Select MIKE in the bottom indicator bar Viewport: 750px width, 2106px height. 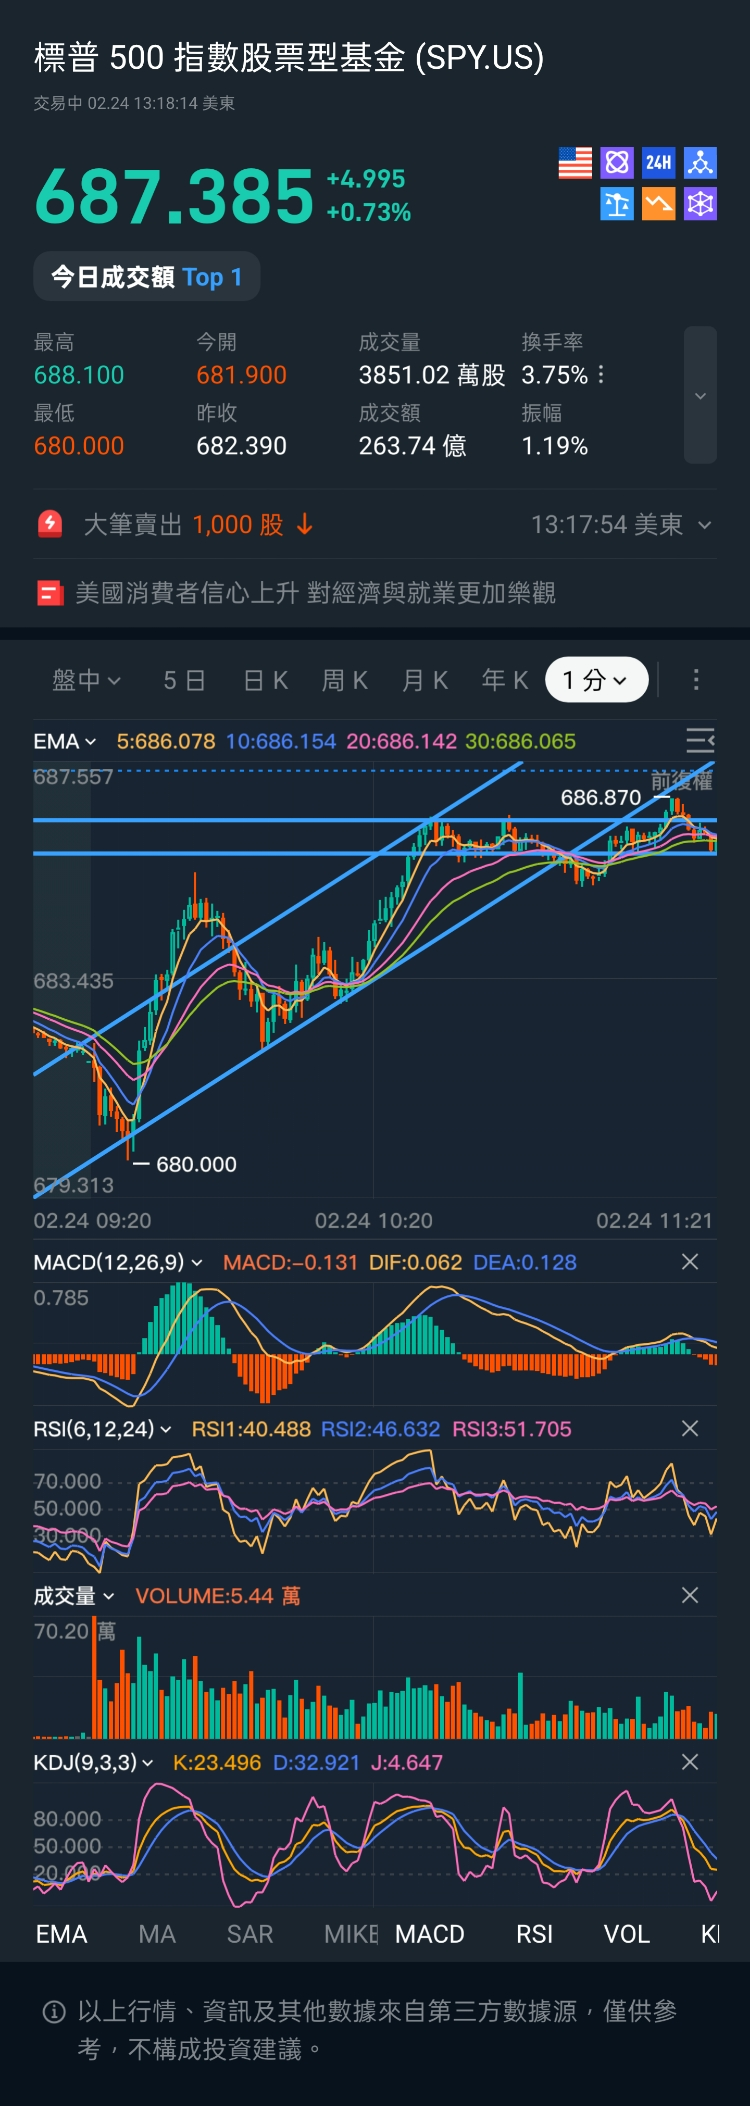351,1934
